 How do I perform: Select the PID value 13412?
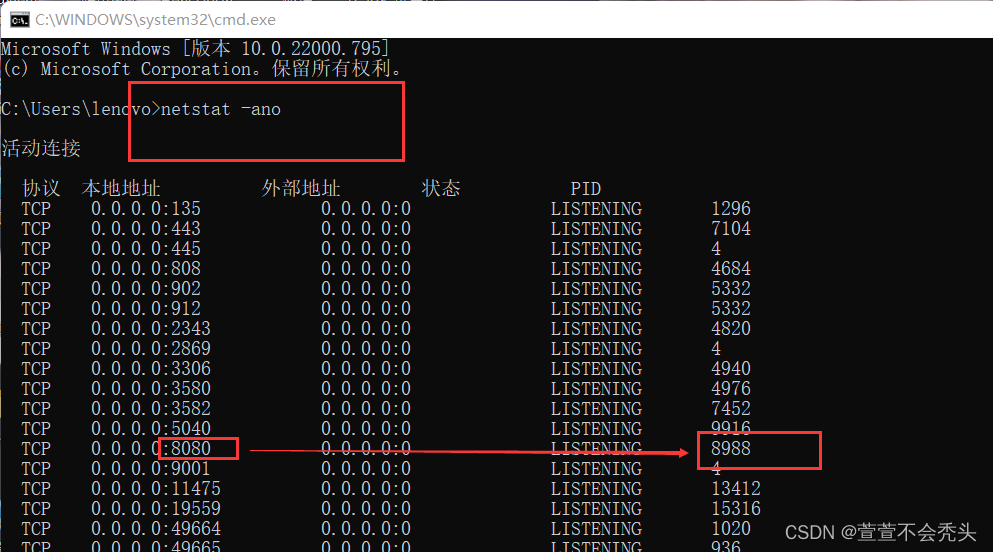(736, 489)
